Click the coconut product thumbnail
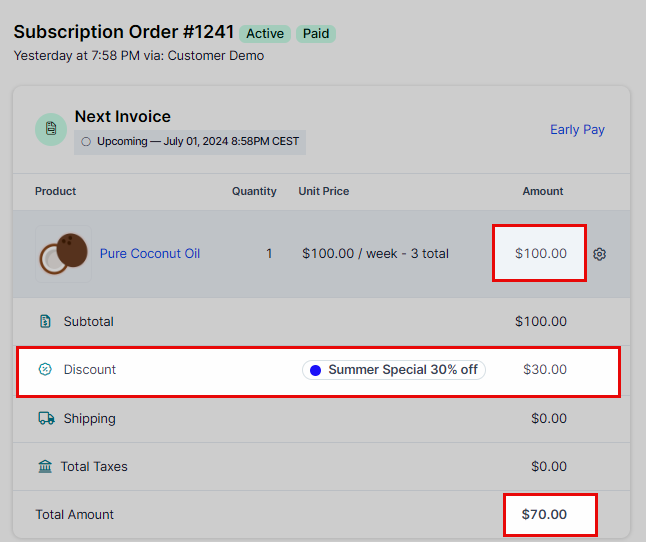Image resolution: width=646 pixels, height=542 pixels. (x=63, y=254)
